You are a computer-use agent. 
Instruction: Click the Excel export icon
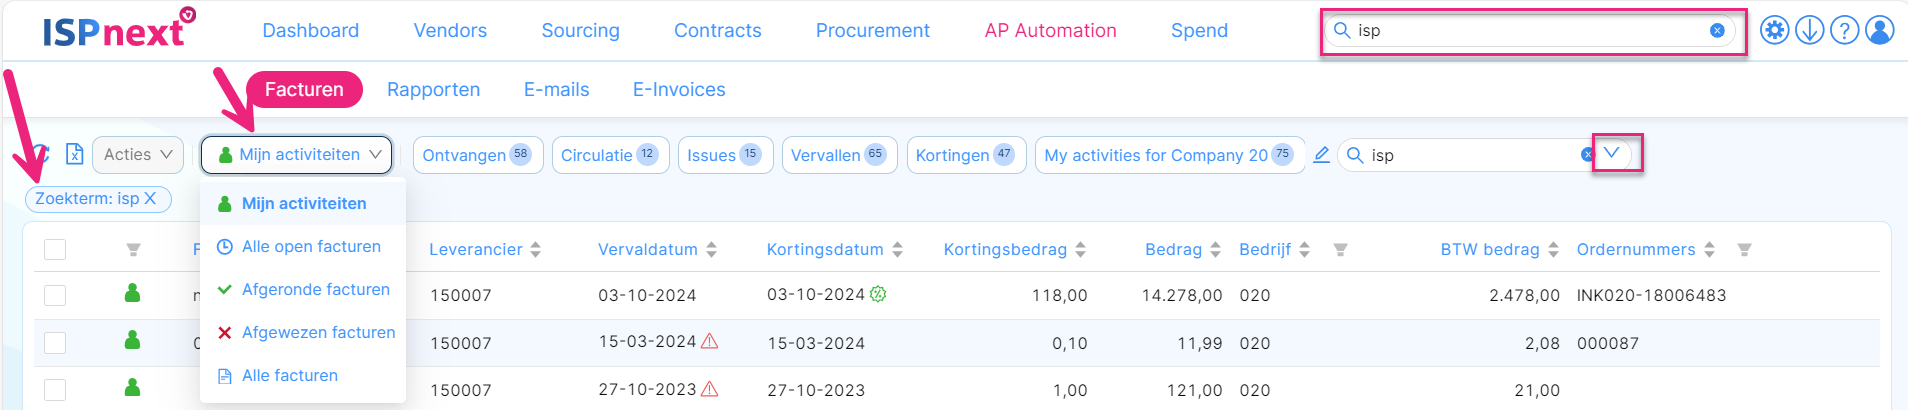pyautogui.click(x=74, y=154)
